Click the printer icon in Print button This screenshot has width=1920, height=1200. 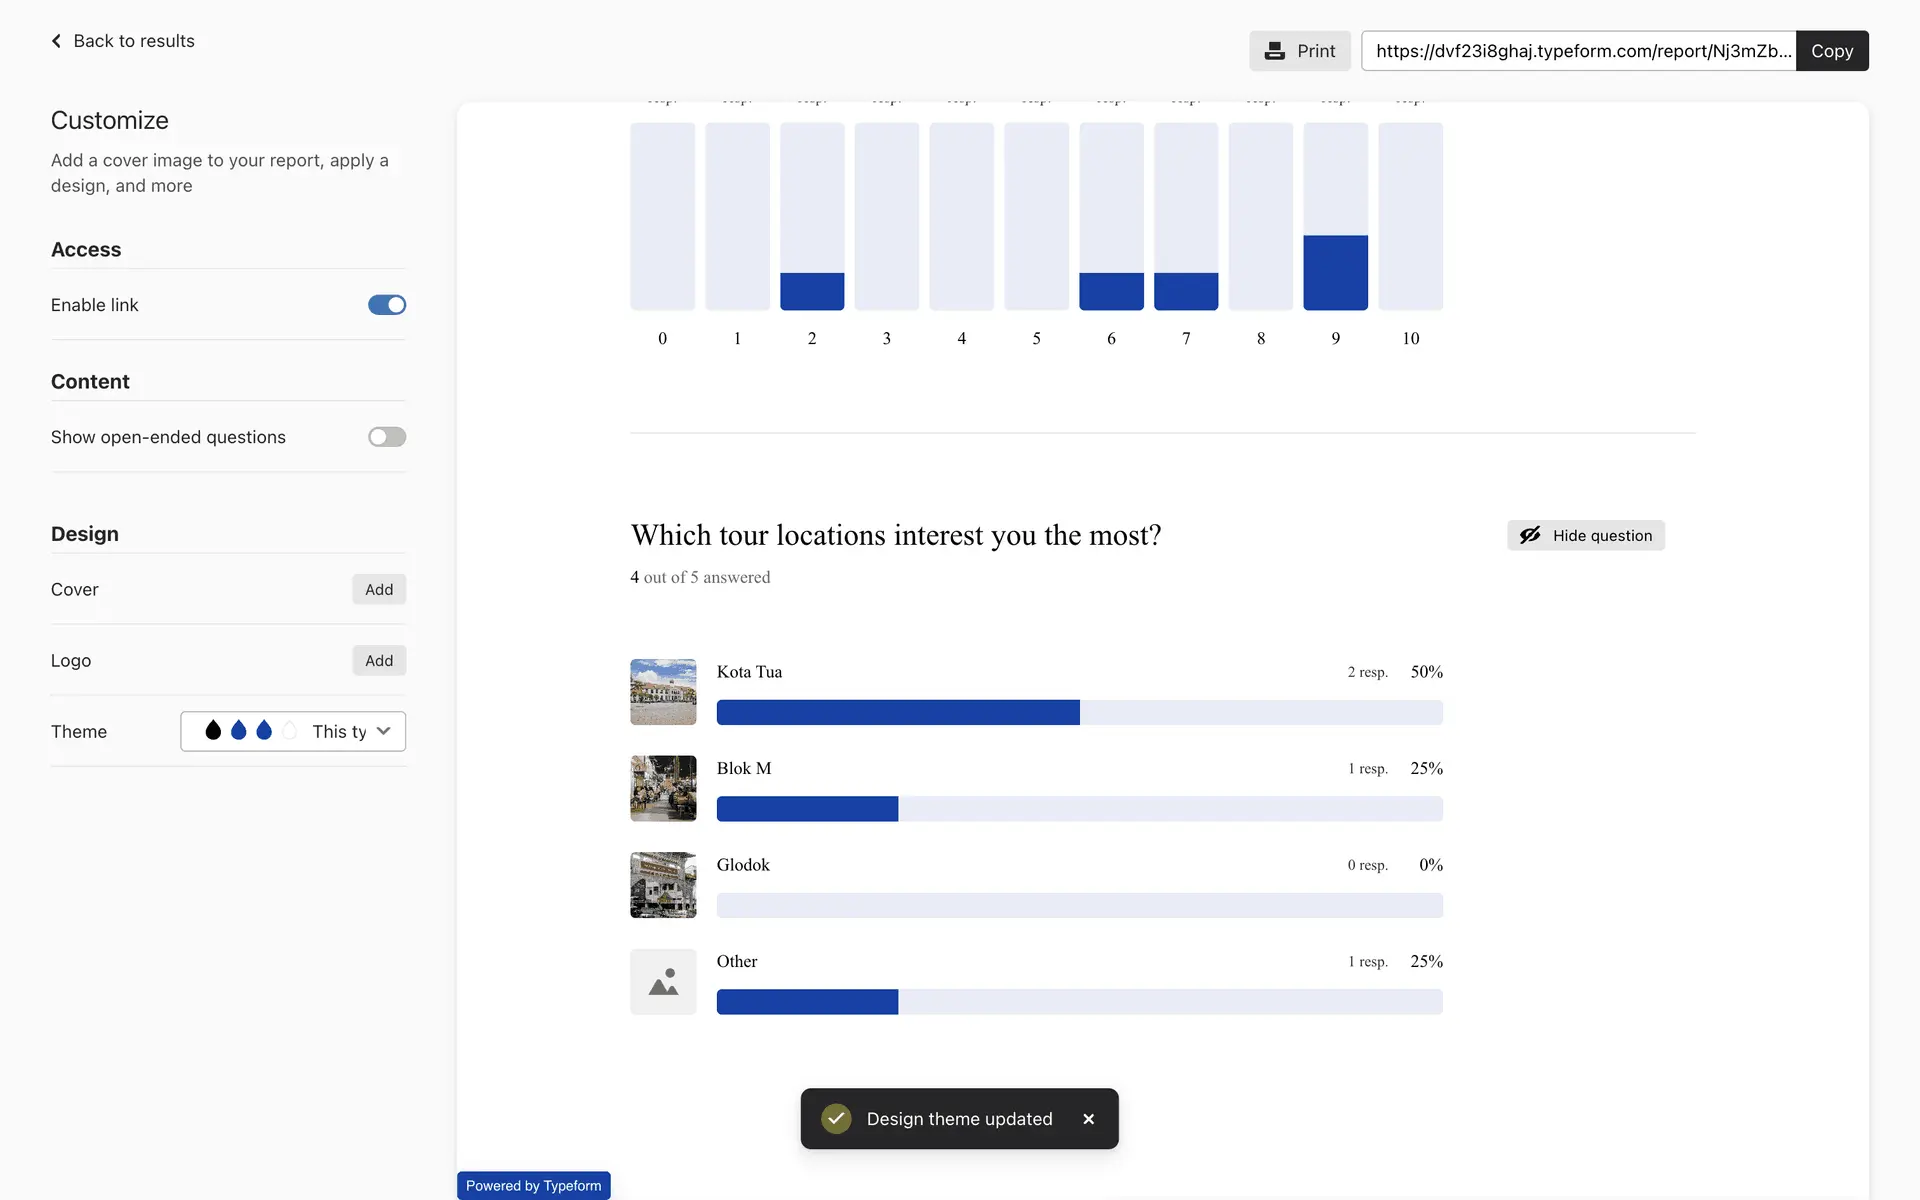pos(1274,51)
